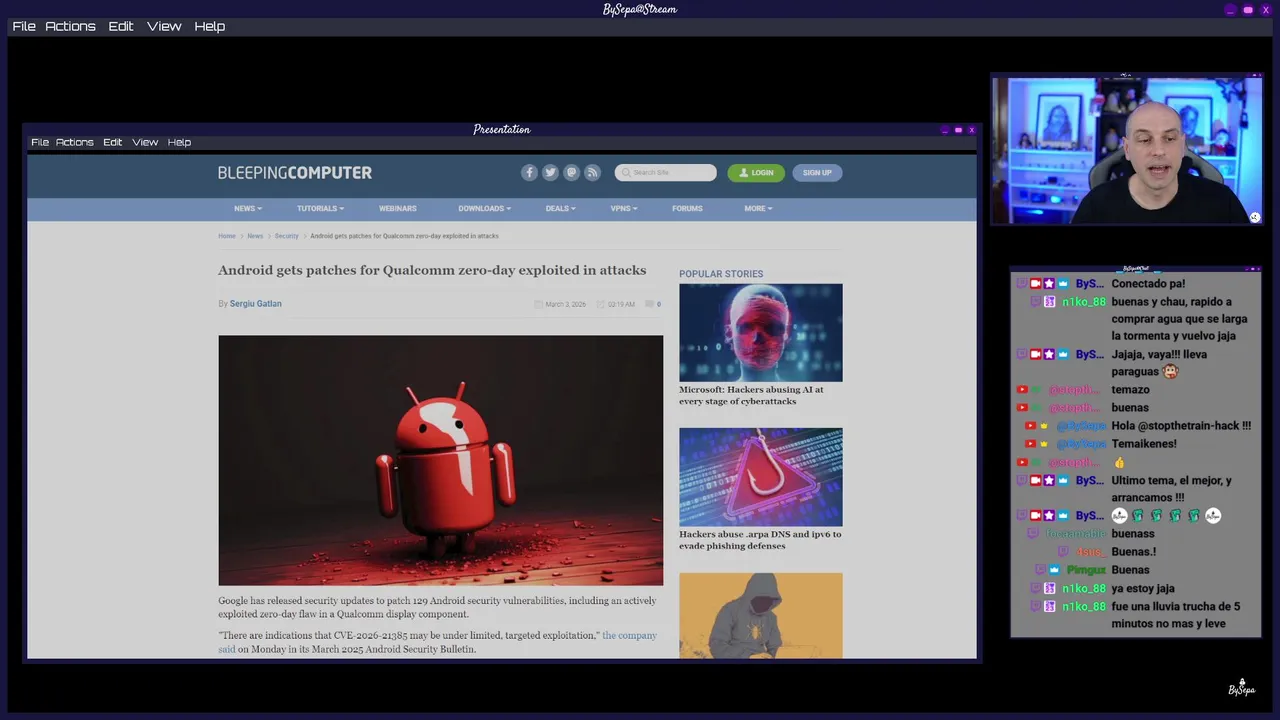Expand the MORE dropdown menu
The height and width of the screenshot is (720, 1280).
758,208
